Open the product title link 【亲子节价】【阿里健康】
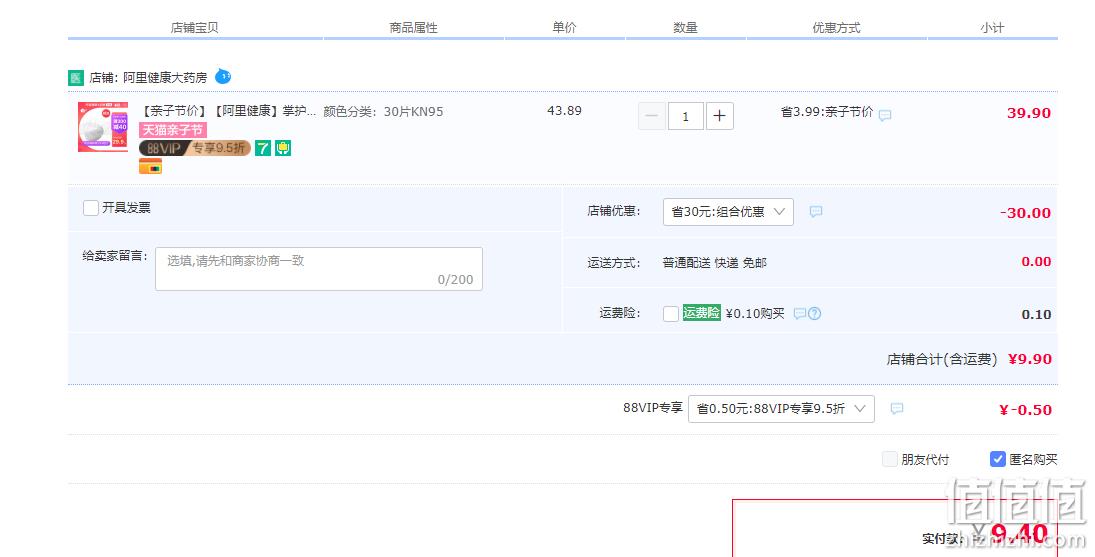 228,111
